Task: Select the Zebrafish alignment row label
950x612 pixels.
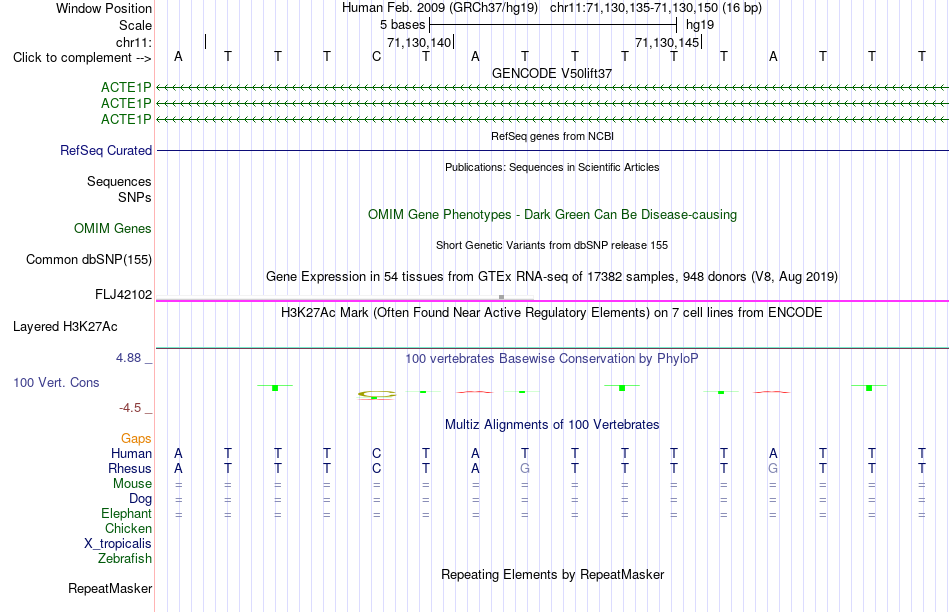Action: 124,558
